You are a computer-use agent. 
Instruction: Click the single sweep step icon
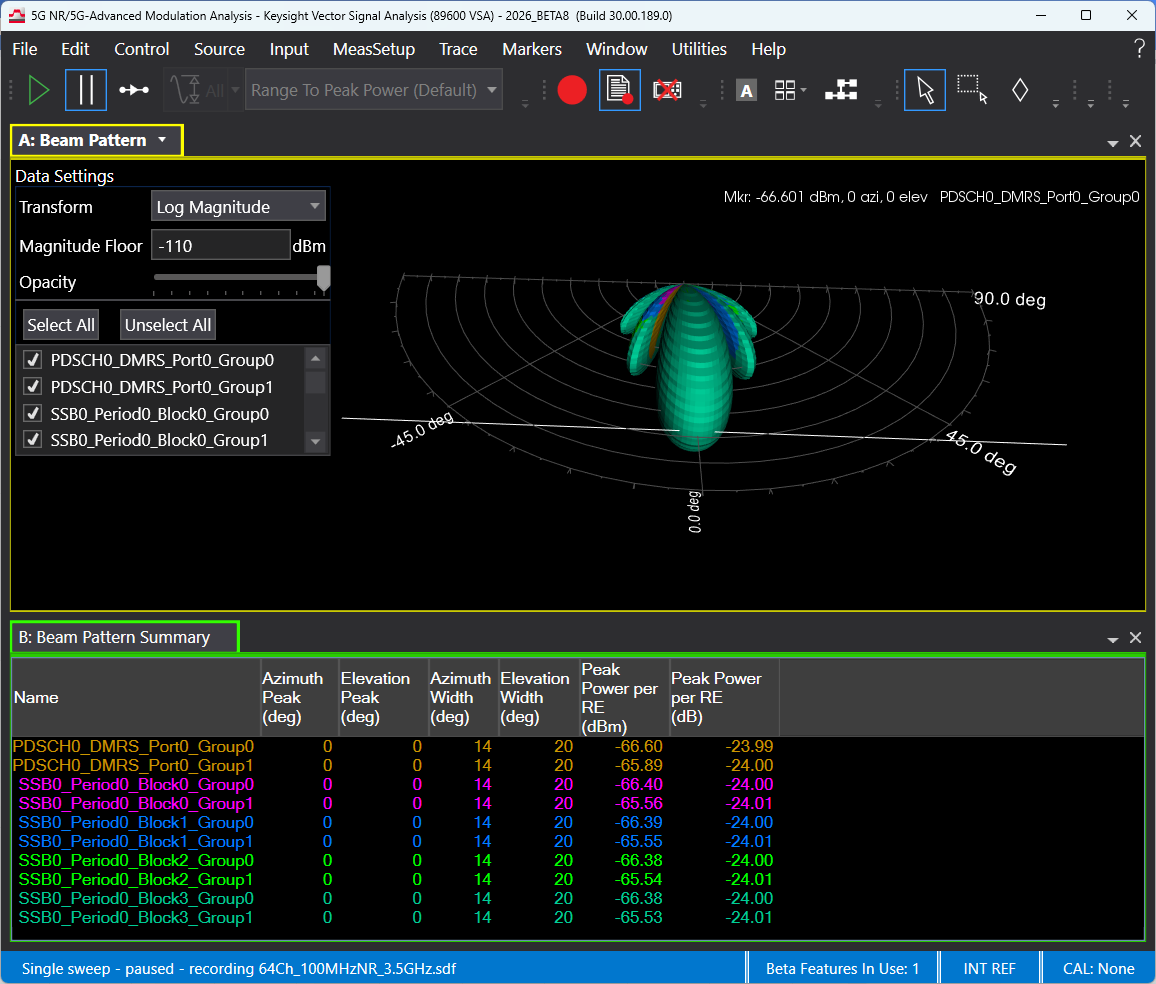[134, 90]
